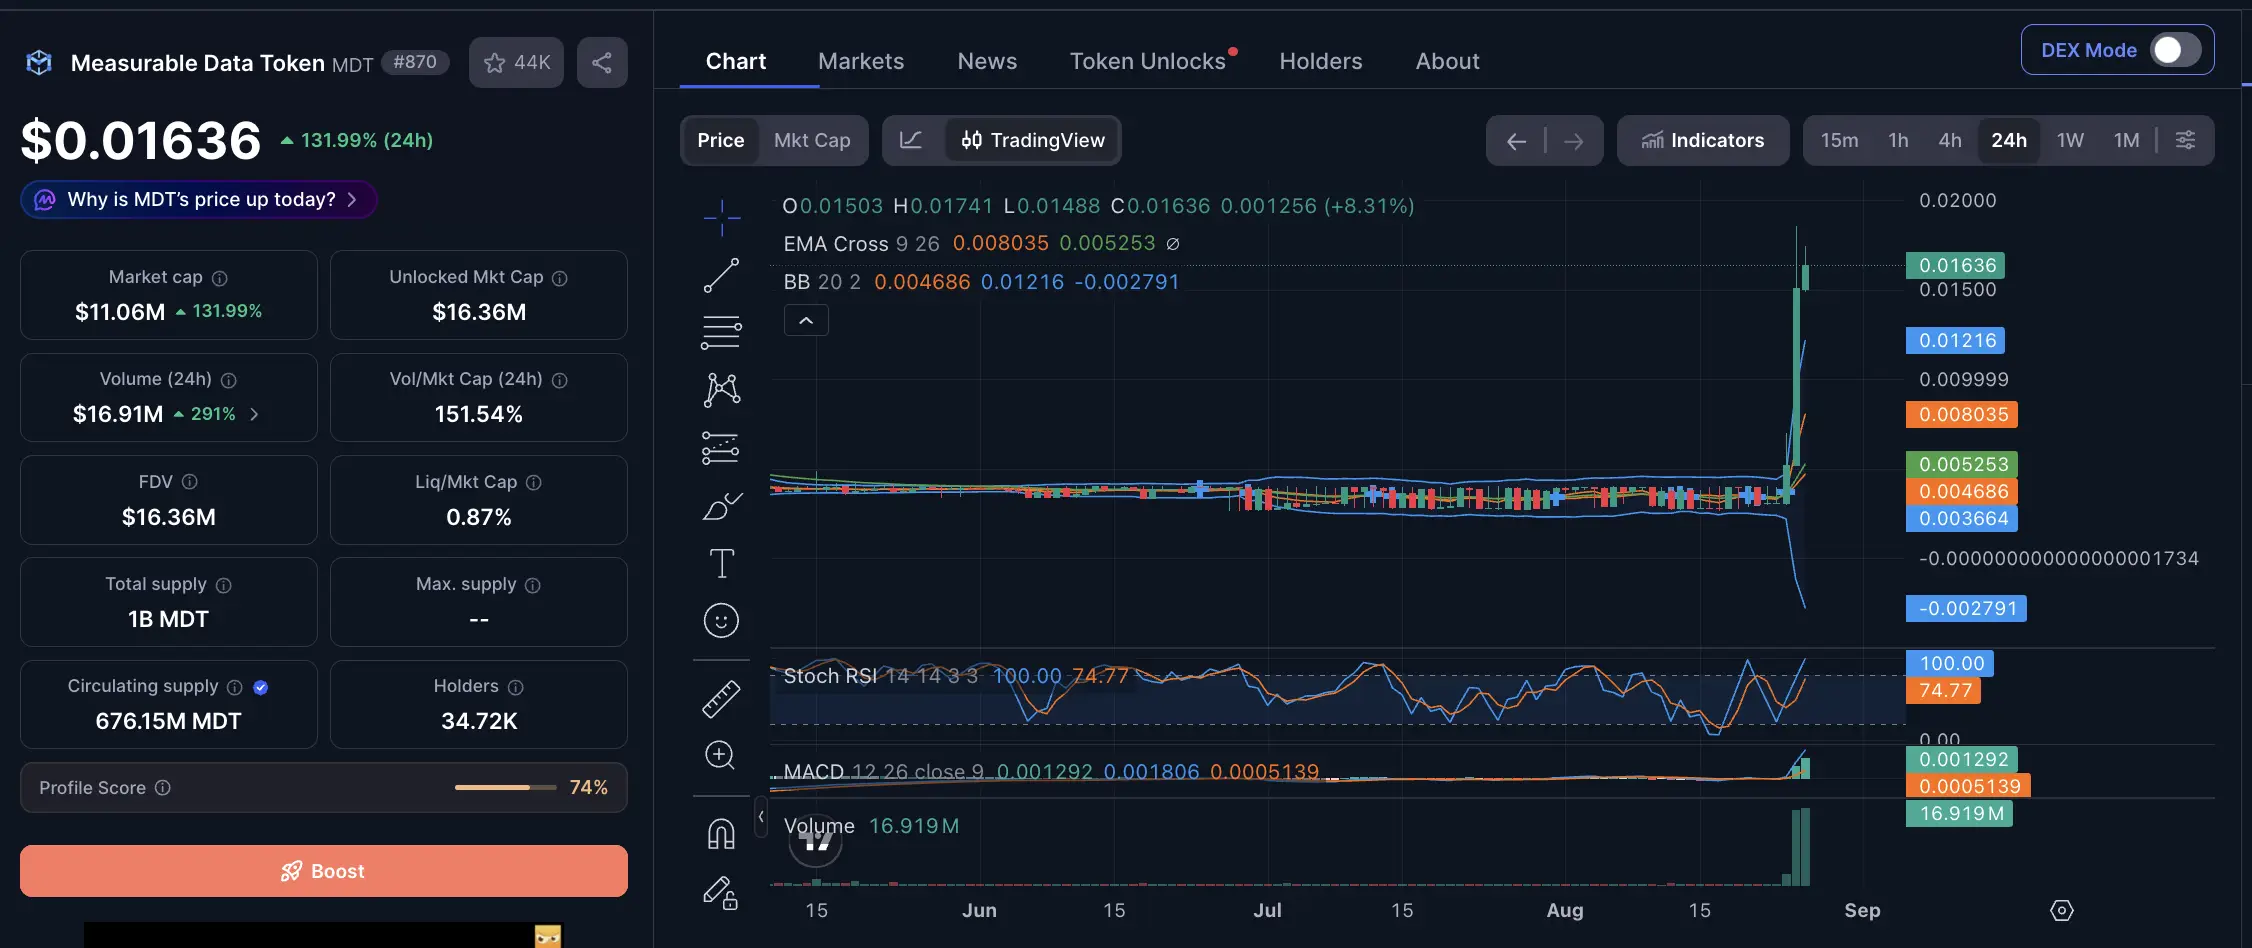Click the undo back arrow

pos(1516,141)
